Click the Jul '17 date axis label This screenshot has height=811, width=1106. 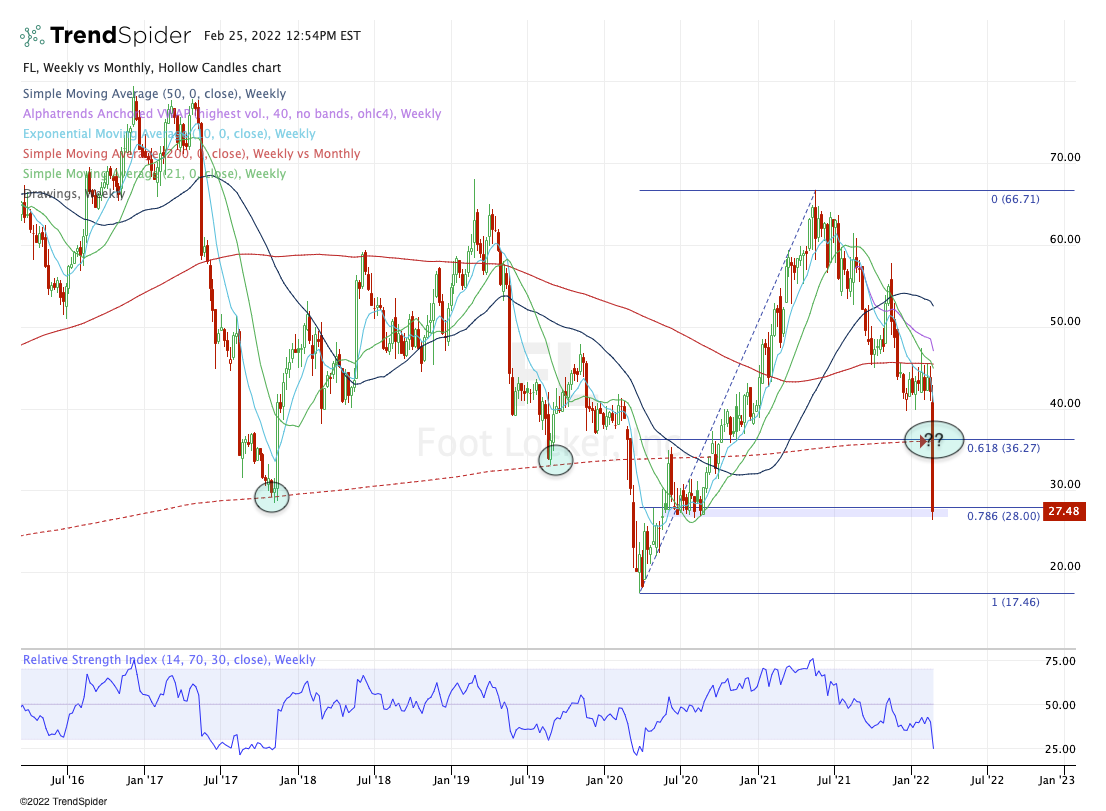coord(221,780)
